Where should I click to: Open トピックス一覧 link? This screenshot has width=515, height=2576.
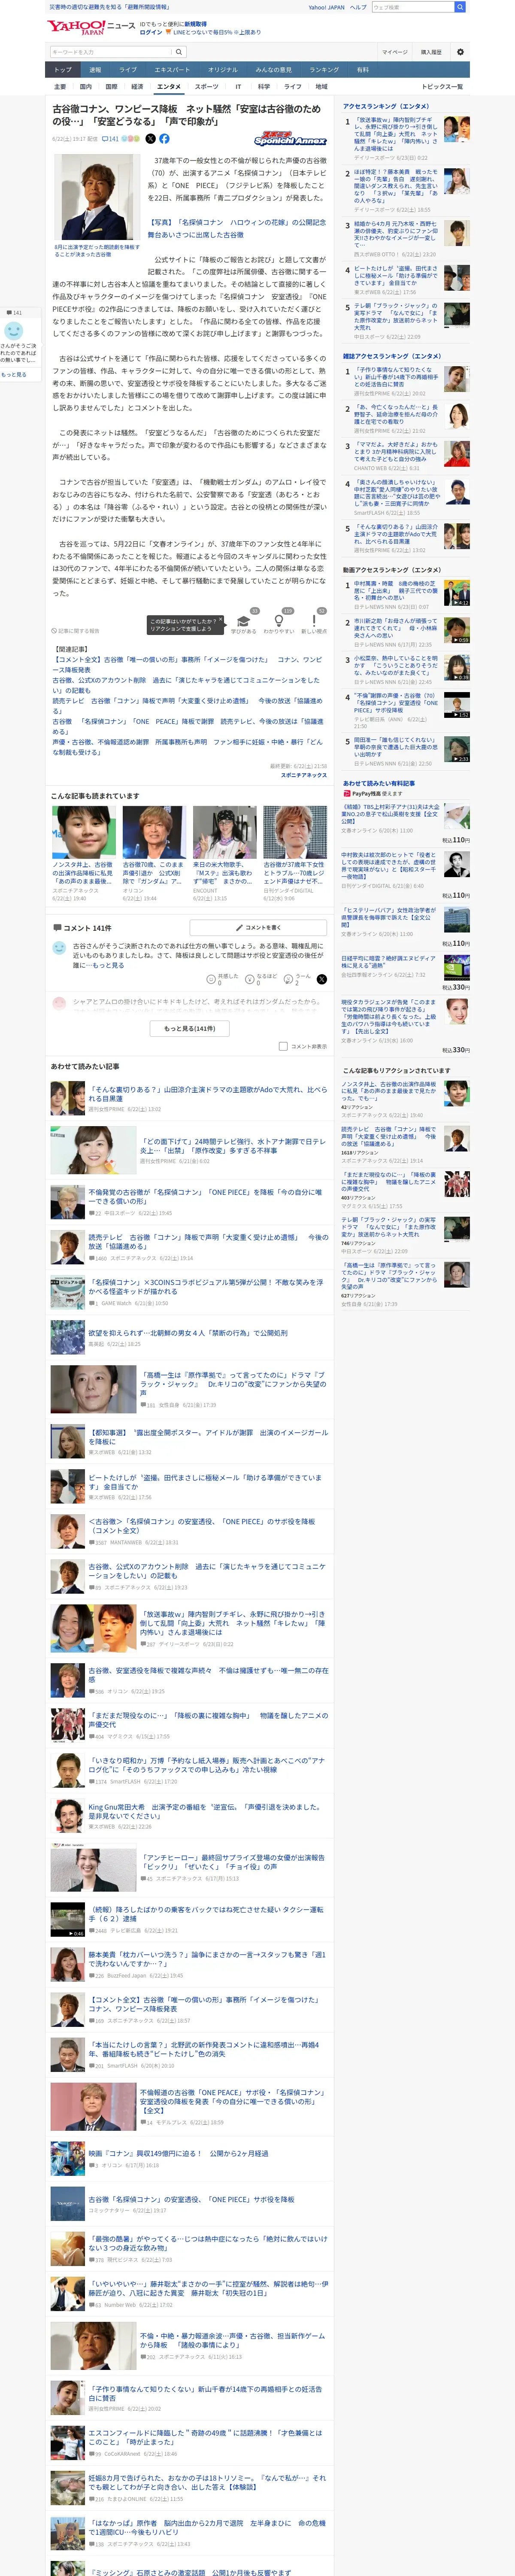[442, 87]
